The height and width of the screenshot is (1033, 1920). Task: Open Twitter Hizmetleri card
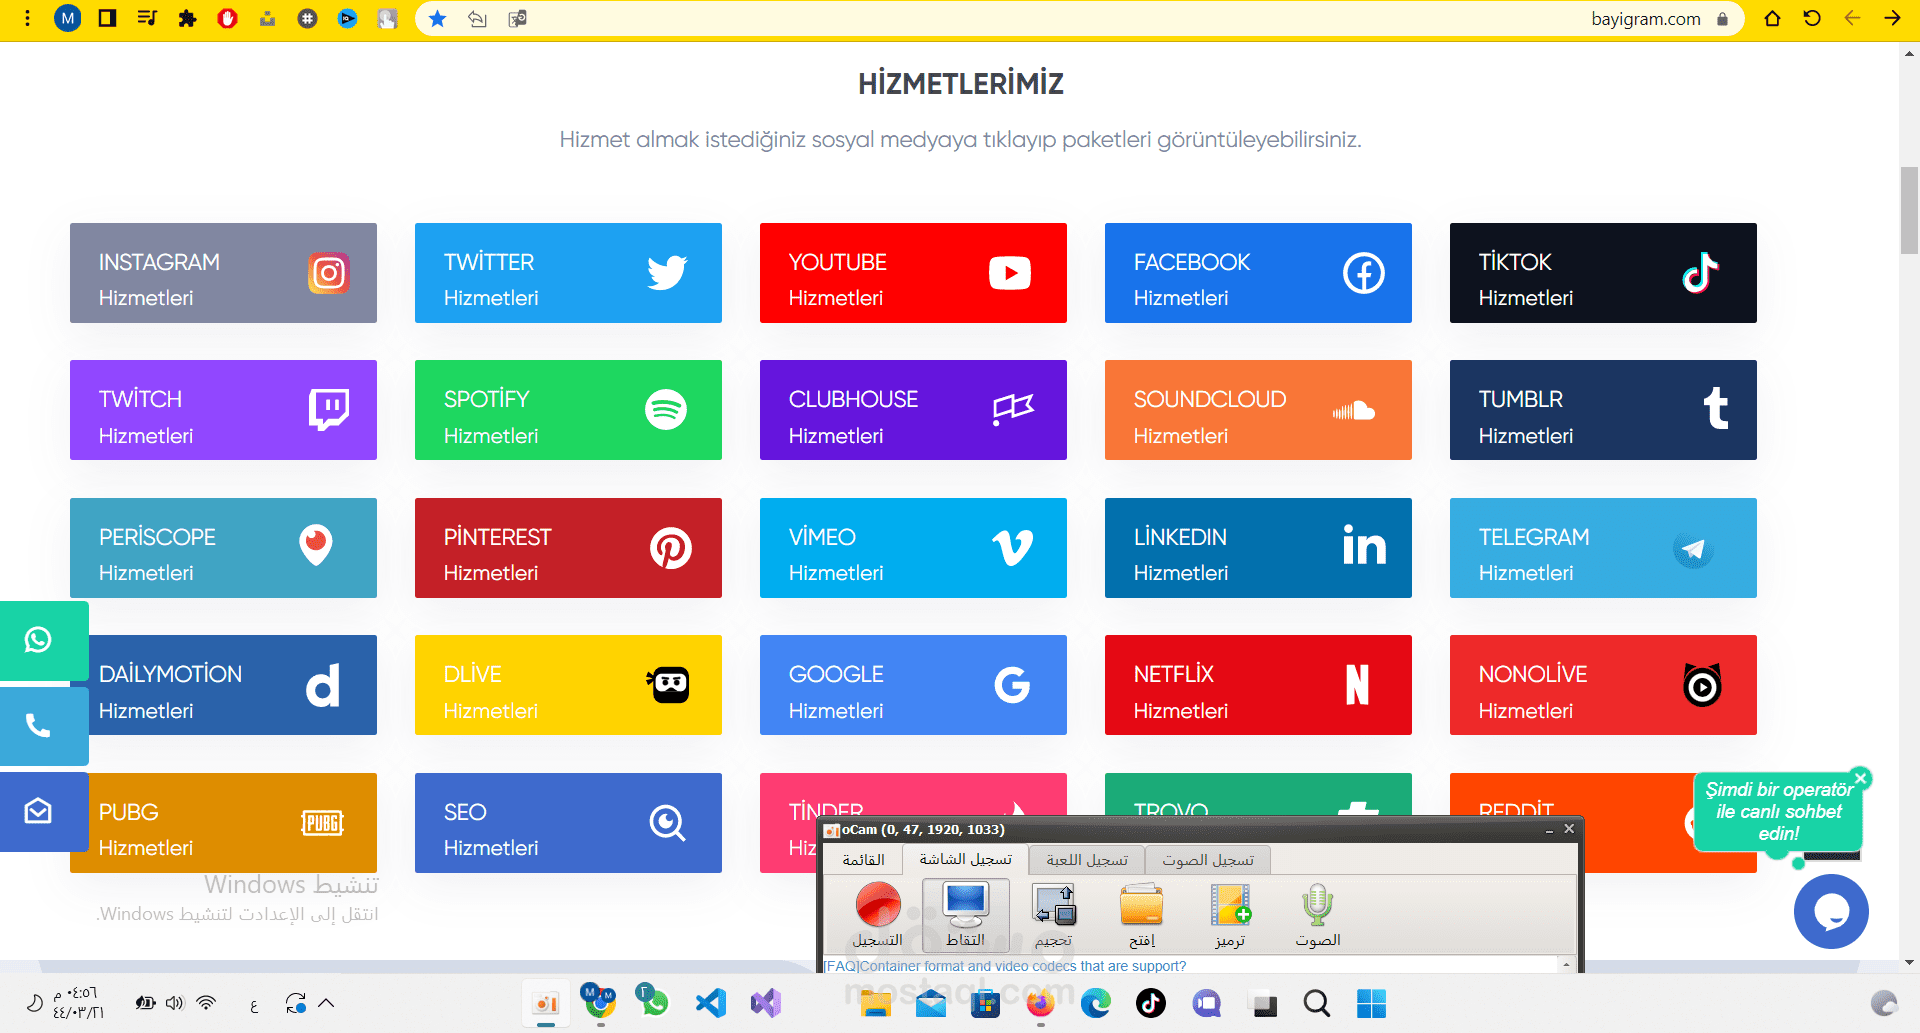(x=568, y=273)
